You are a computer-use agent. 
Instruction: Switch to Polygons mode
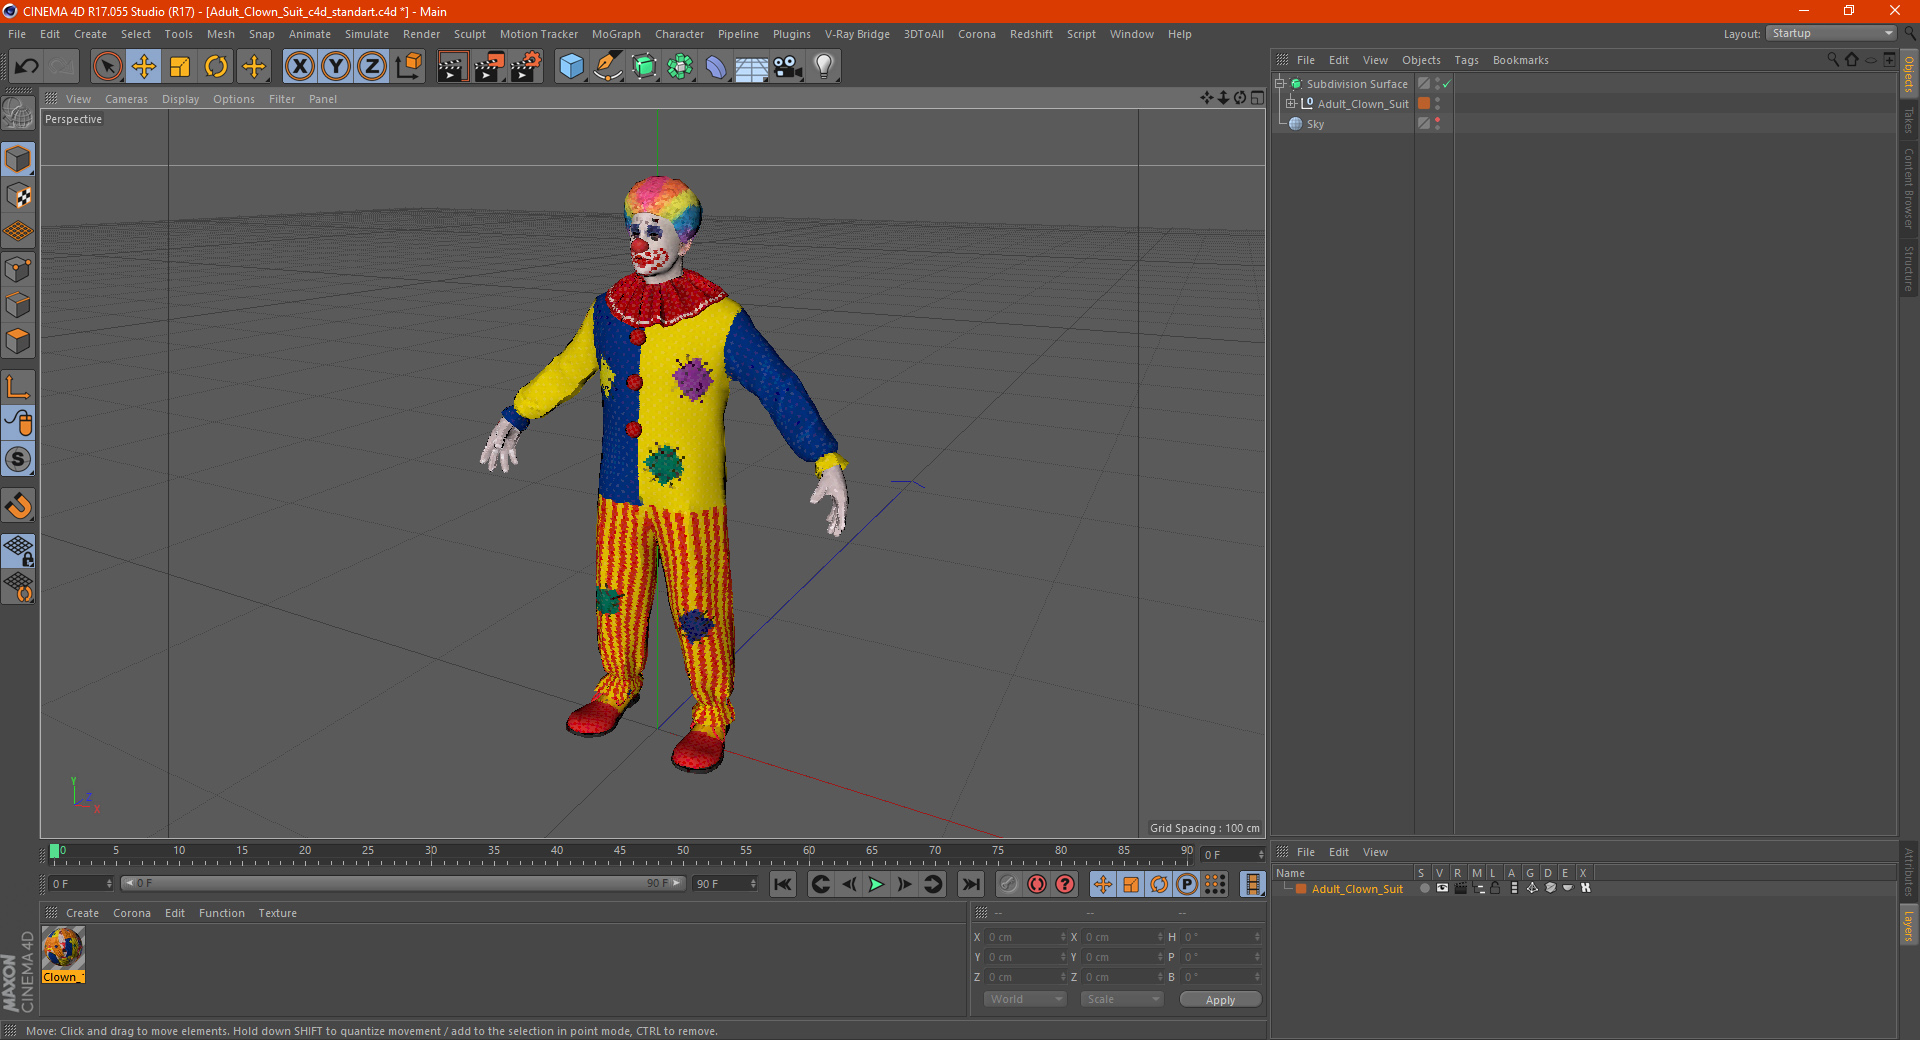[x=18, y=341]
